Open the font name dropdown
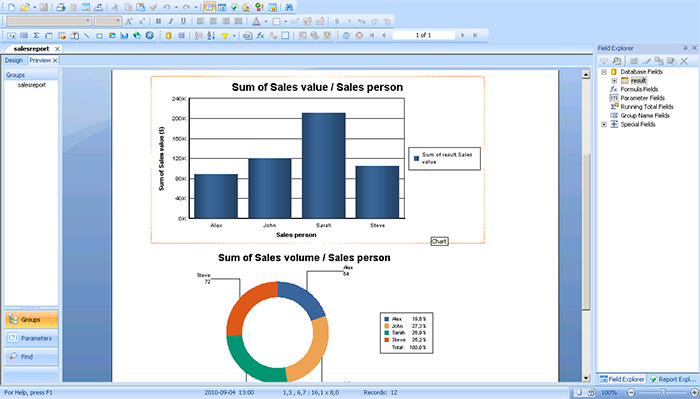The height and width of the screenshot is (399, 700). pyautogui.click(x=49, y=21)
